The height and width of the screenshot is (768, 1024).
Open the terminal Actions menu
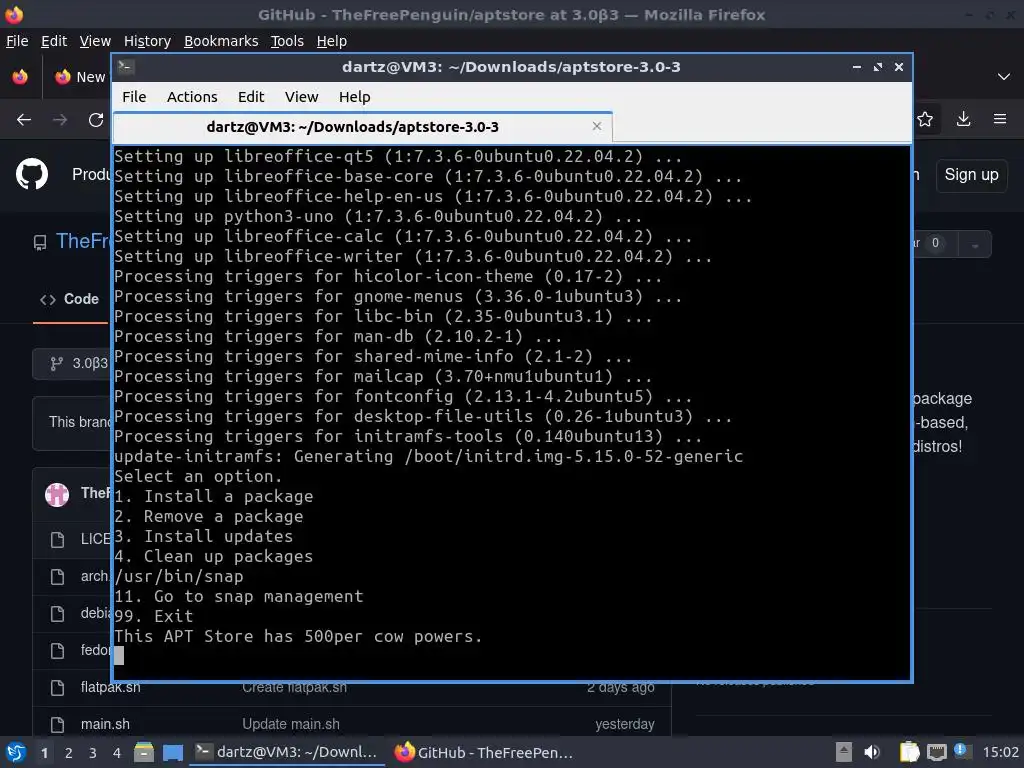point(192,97)
